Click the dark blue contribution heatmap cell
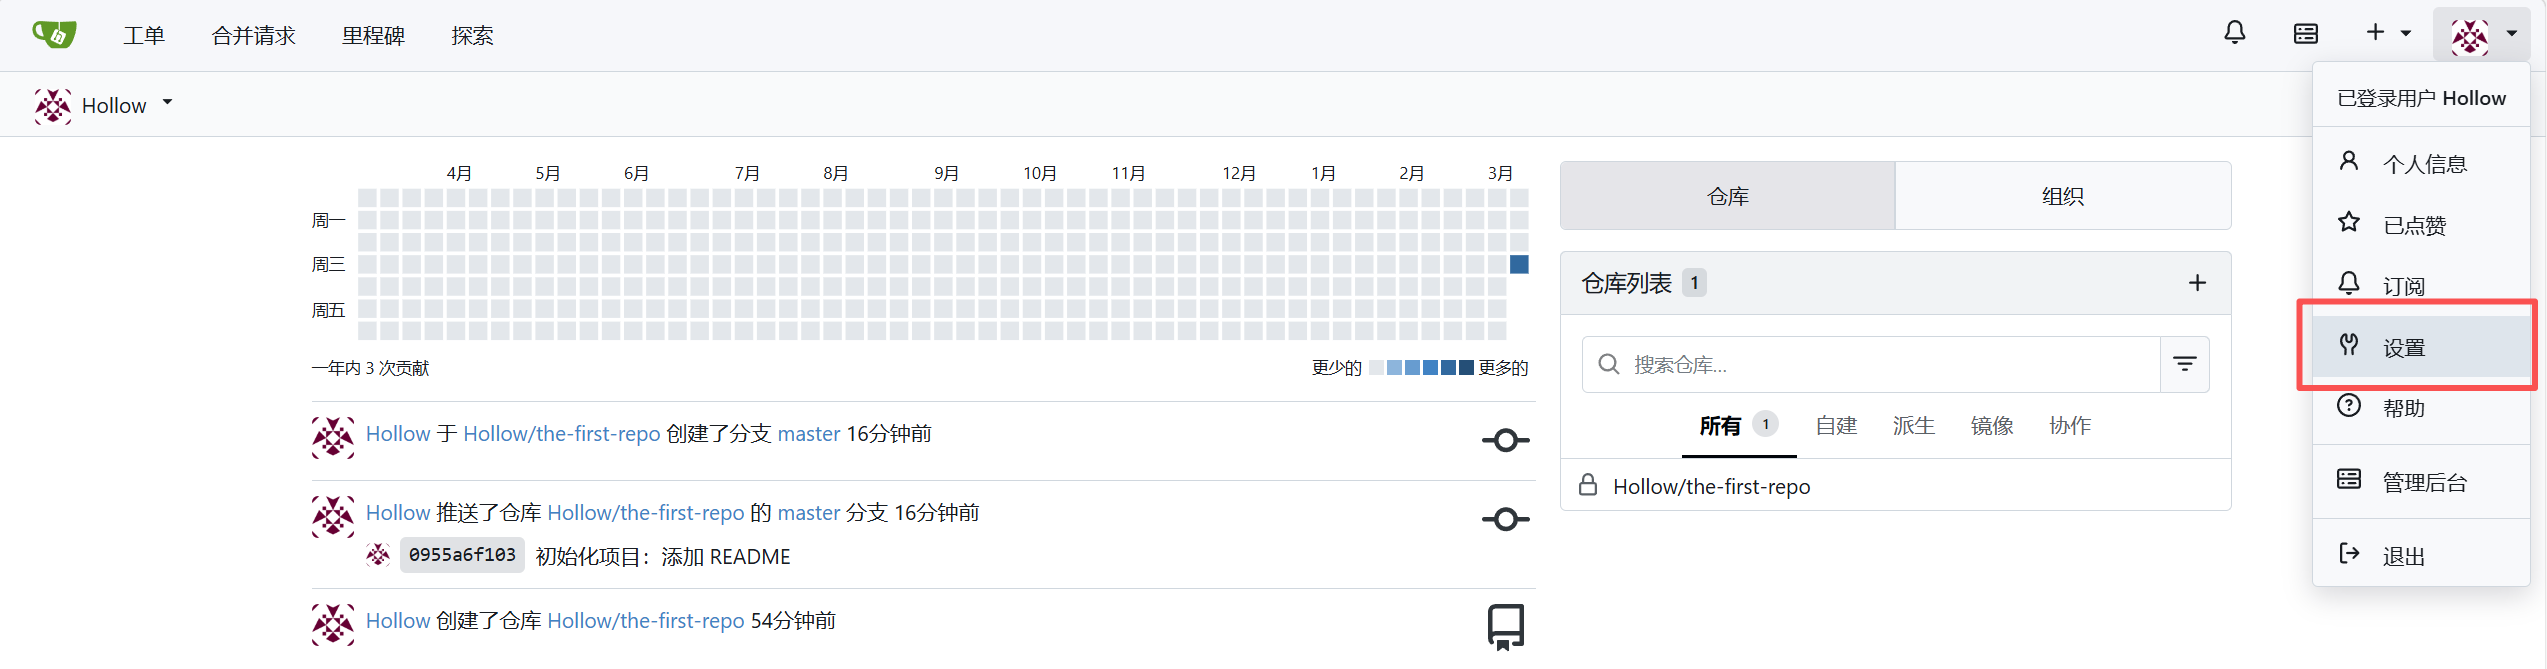Screen dimensions: 2547x669 [x=1519, y=264]
